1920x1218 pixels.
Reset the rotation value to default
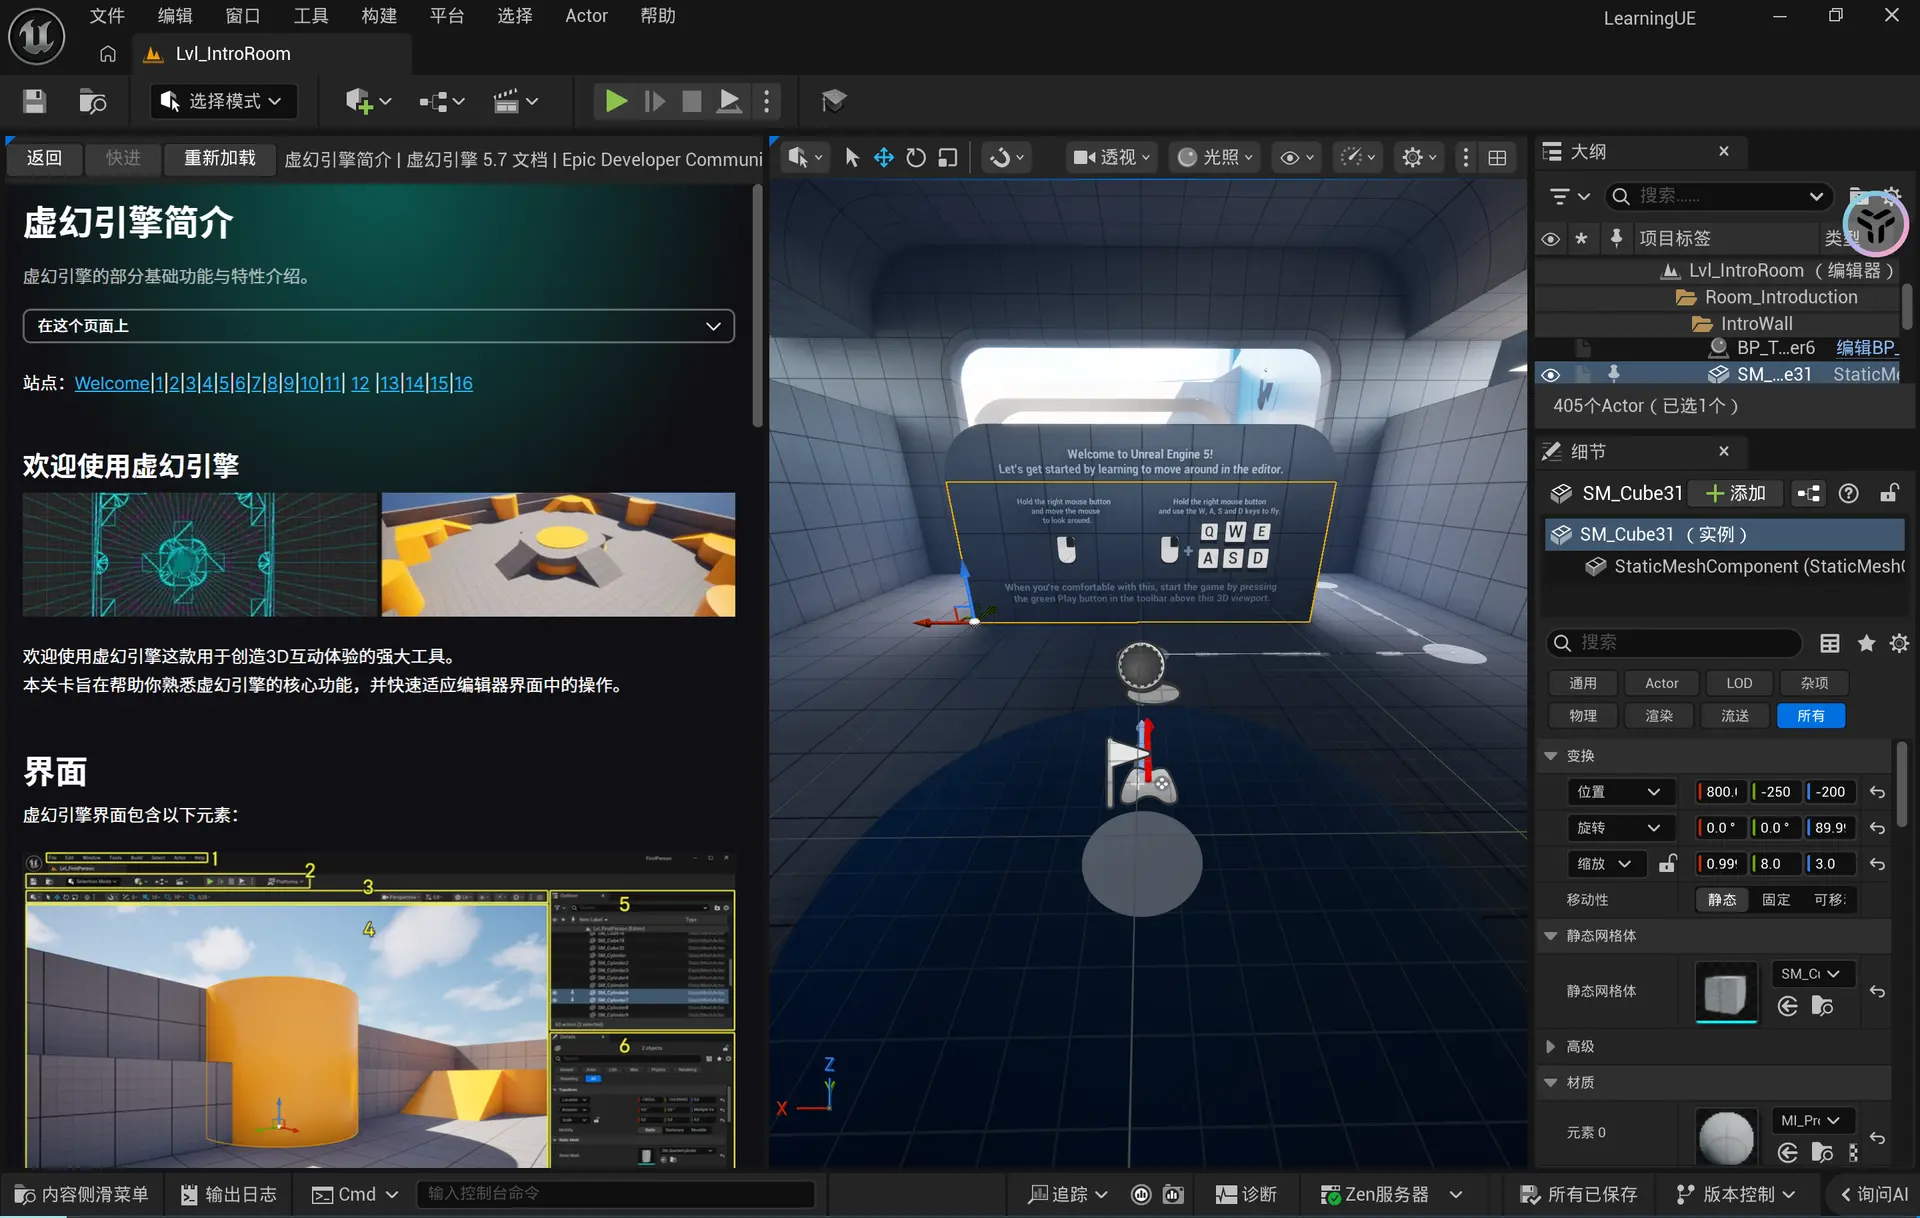tap(1877, 828)
